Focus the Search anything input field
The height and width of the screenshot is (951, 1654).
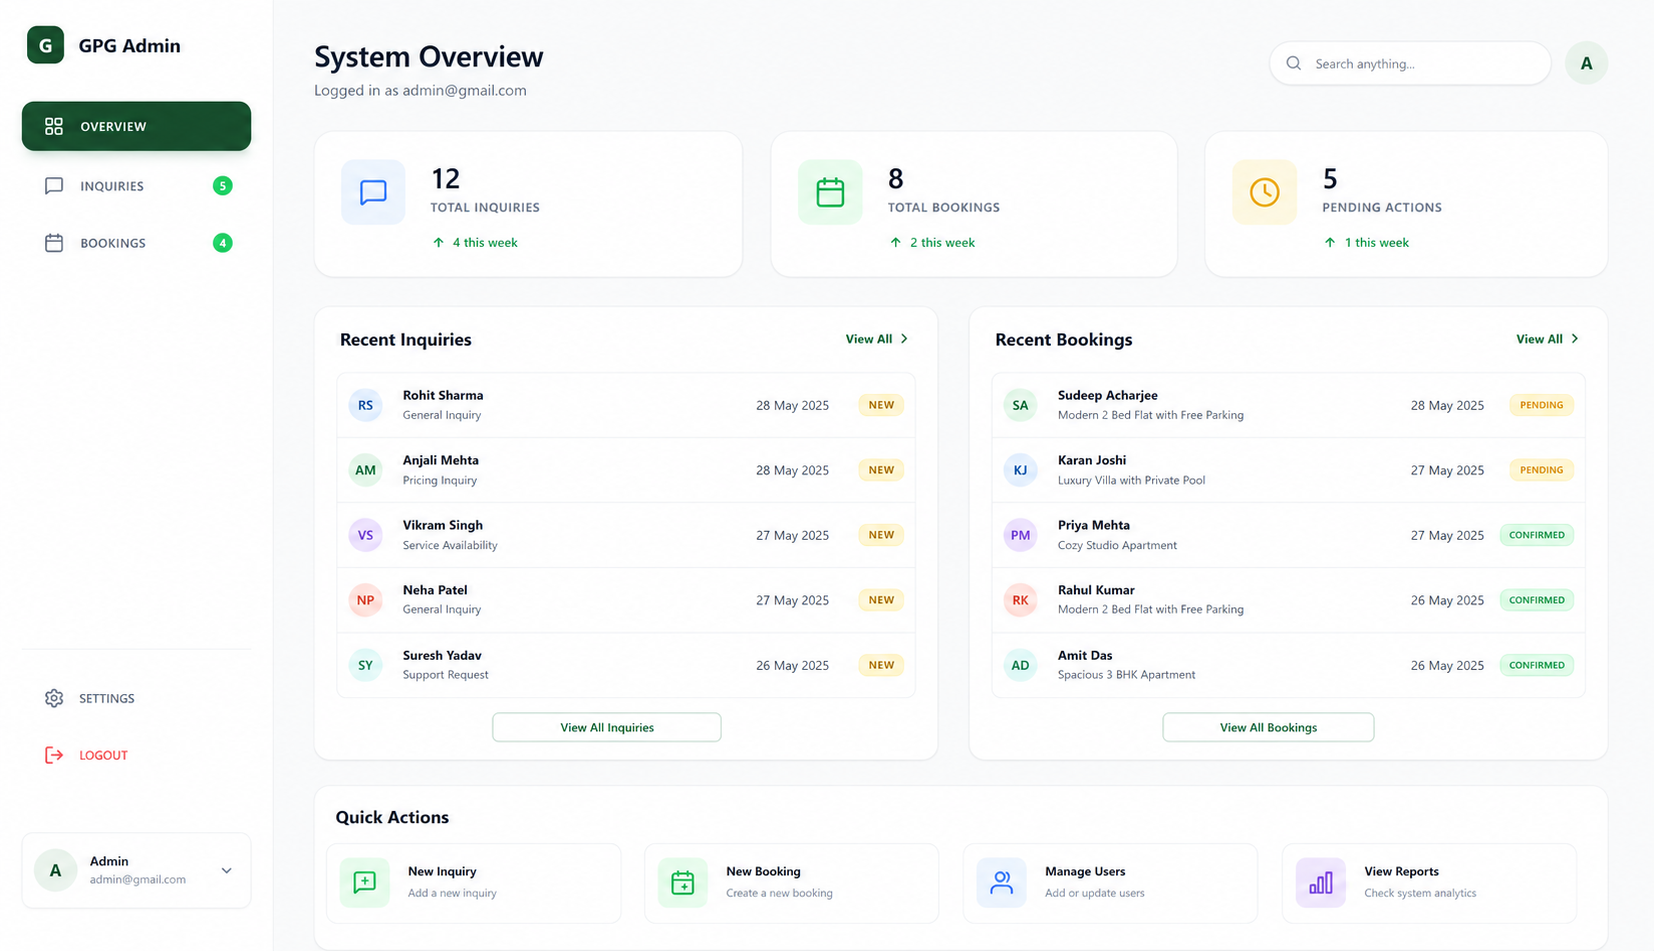coord(1410,63)
